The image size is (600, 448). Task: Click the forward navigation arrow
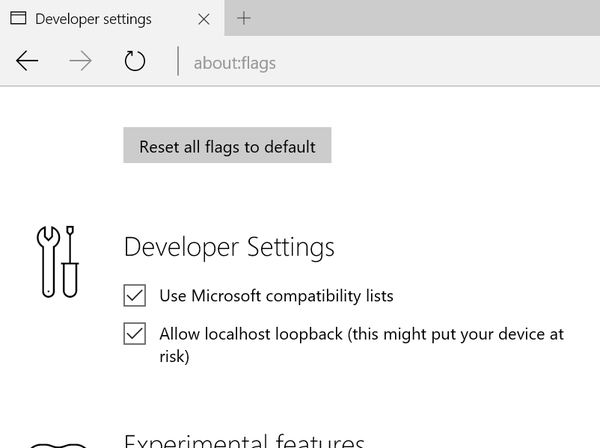[80, 61]
